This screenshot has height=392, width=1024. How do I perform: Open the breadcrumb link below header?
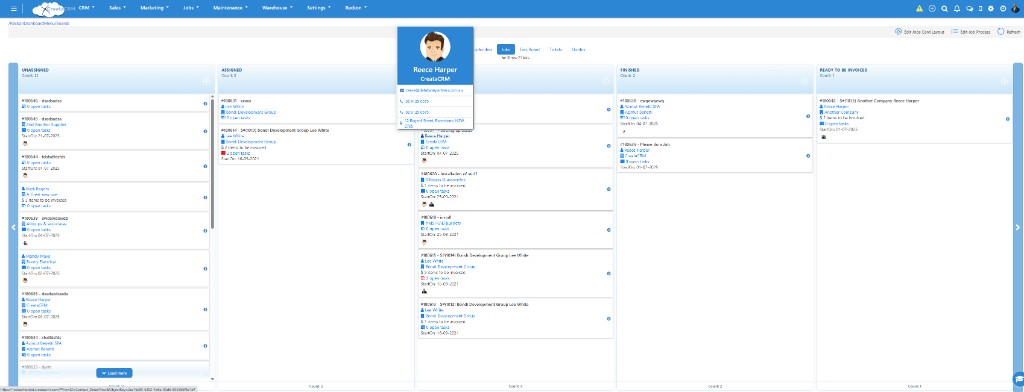tap(39, 23)
